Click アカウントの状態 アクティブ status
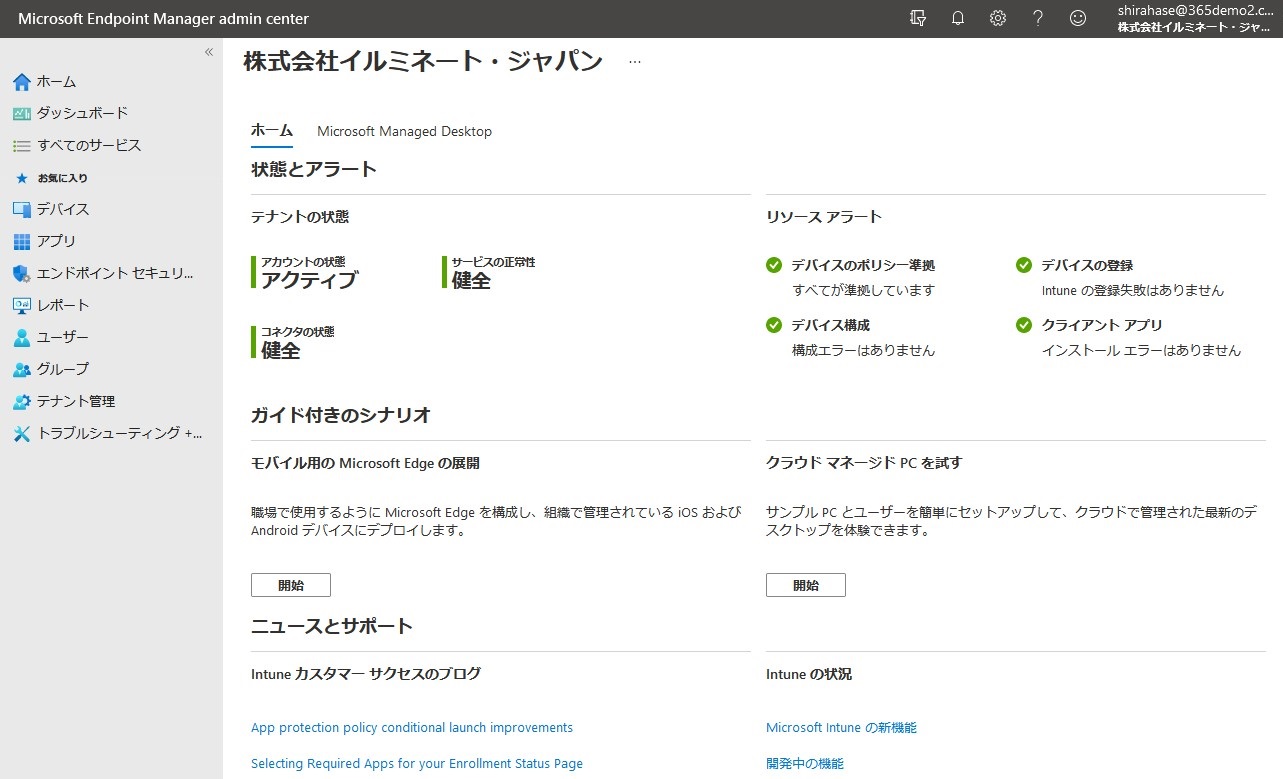The height and width of the screenshot is (779, 1283). [x=305, y=272]
